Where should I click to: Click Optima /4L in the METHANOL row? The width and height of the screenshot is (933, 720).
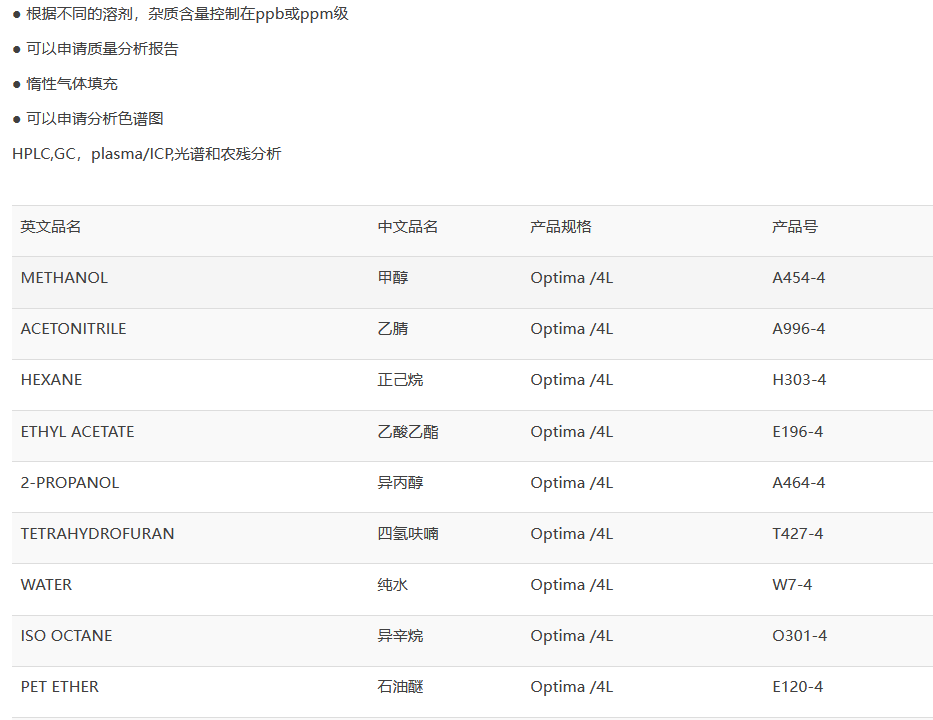(572, 278)
